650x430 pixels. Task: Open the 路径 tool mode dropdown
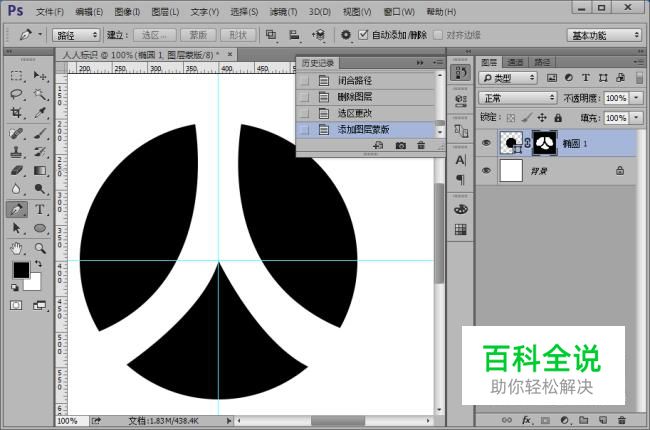(x=77, y=35)
